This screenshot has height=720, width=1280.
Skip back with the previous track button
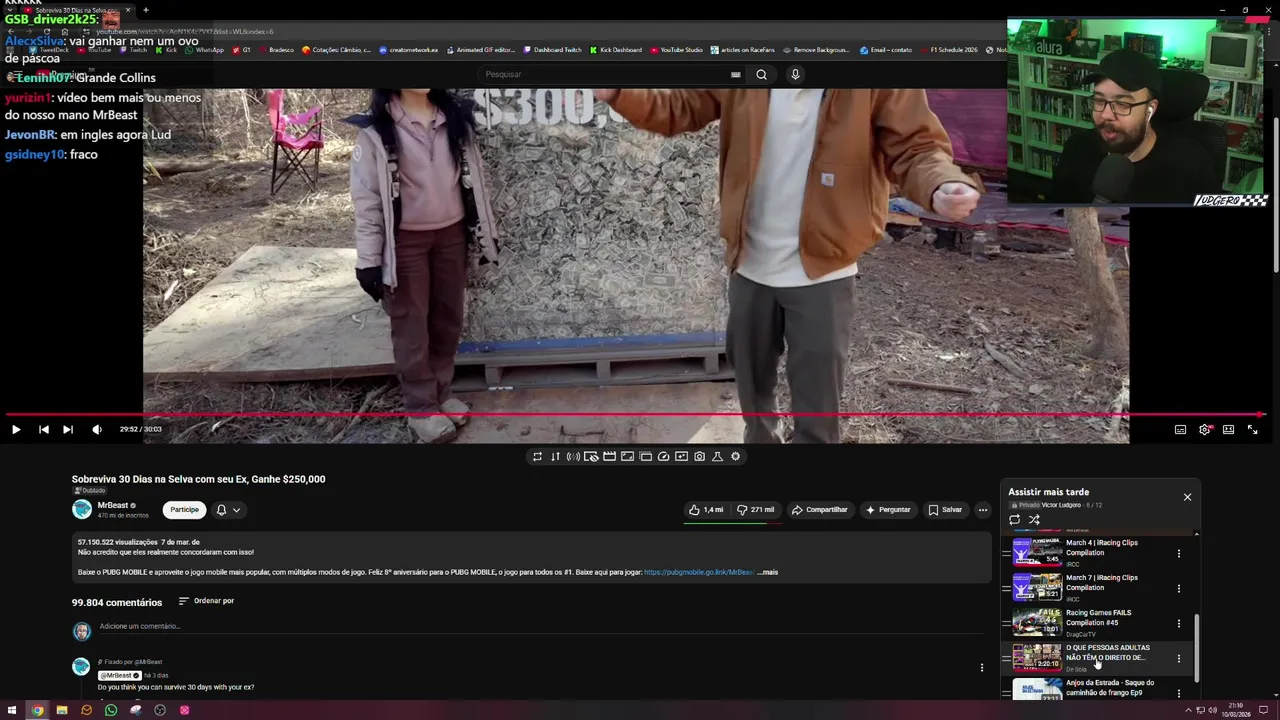click(x=44, y=429)
